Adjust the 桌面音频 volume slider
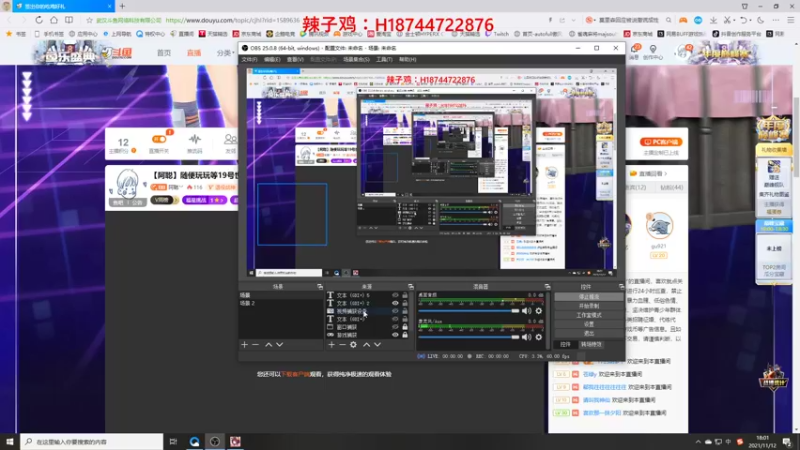The height and width of the screenshot is (450, 800). click(468, 311)
